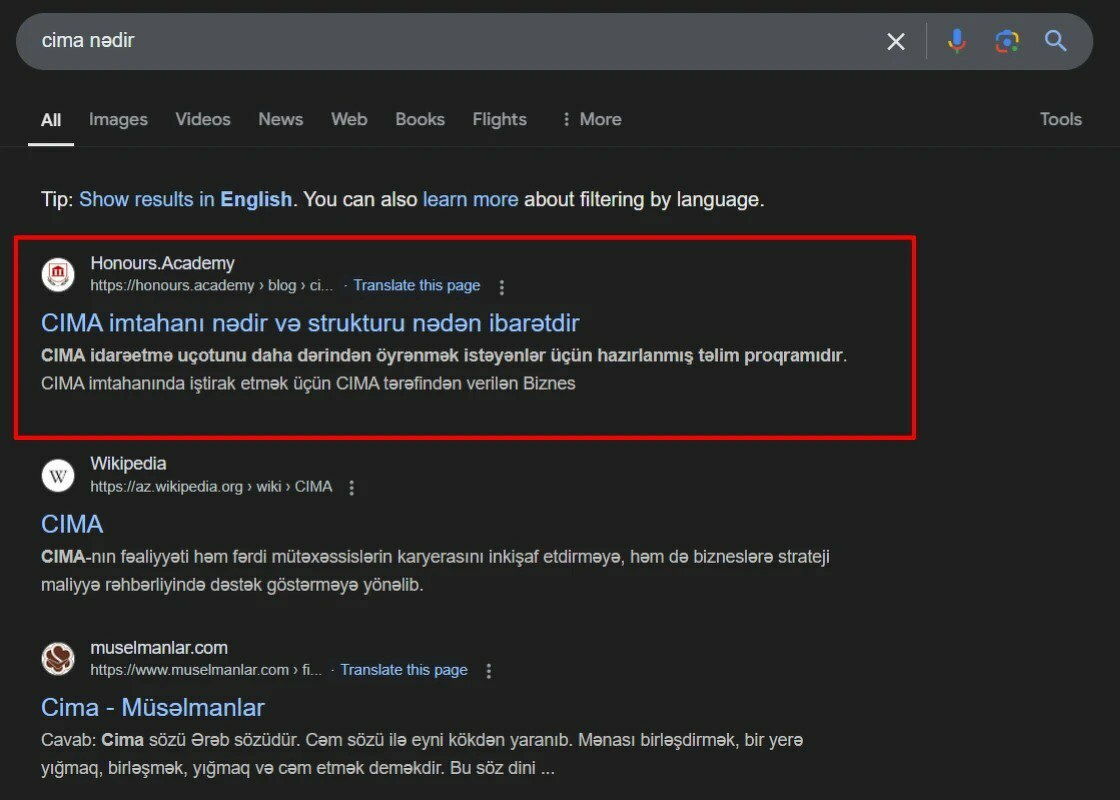1120x800 pixels.
Task: Open the CIMA imtahanı nədir result title
Action: click(310, 323)
